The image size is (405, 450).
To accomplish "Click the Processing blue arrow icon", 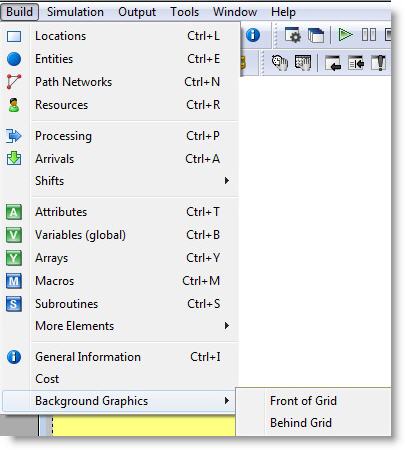I will [x=14, y=136].
